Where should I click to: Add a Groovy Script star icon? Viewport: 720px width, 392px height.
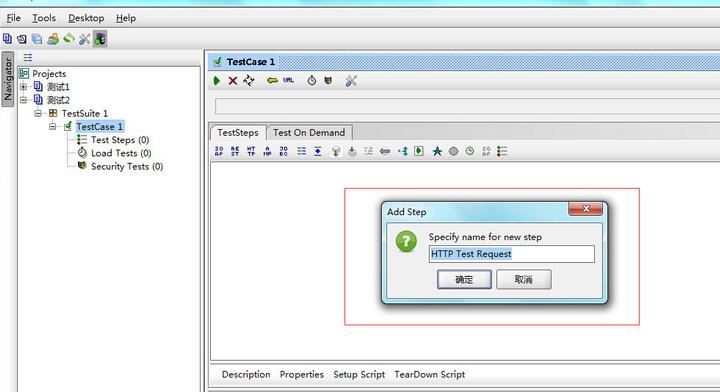pyautogui.click(x=437, y=151)
